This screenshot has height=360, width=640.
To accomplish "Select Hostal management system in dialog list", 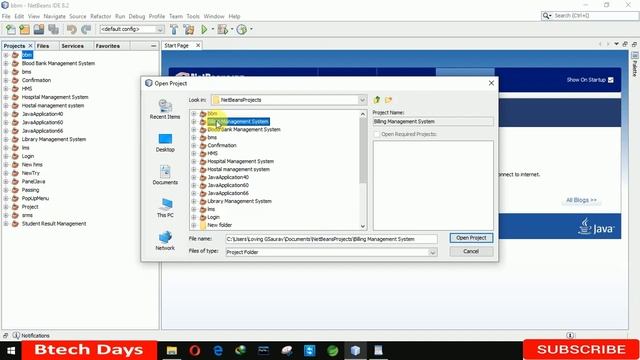I will click(238, 169).
